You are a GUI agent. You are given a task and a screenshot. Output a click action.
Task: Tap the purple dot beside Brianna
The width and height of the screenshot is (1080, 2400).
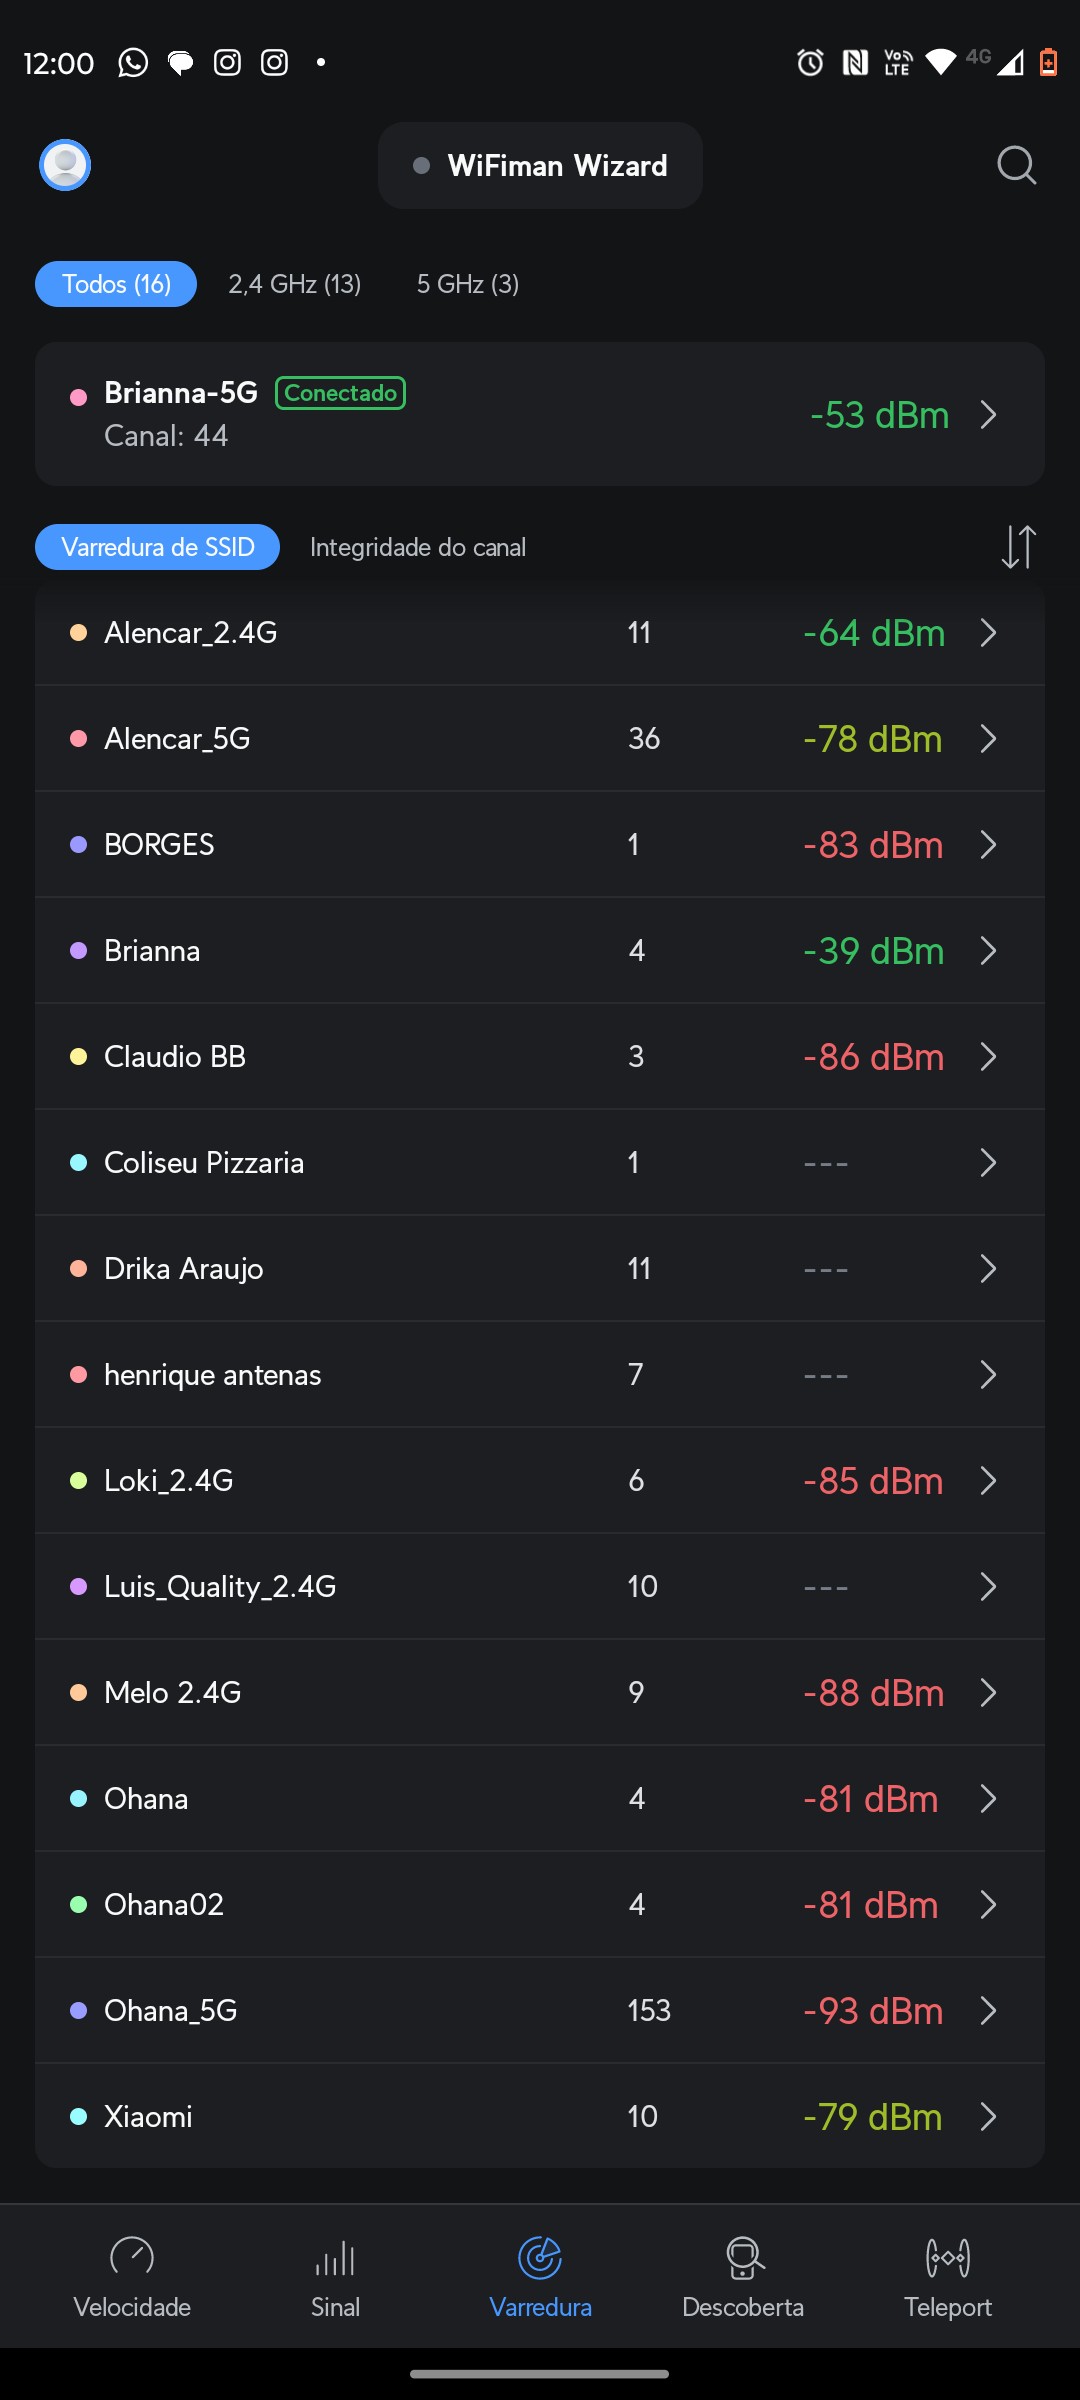78,950
